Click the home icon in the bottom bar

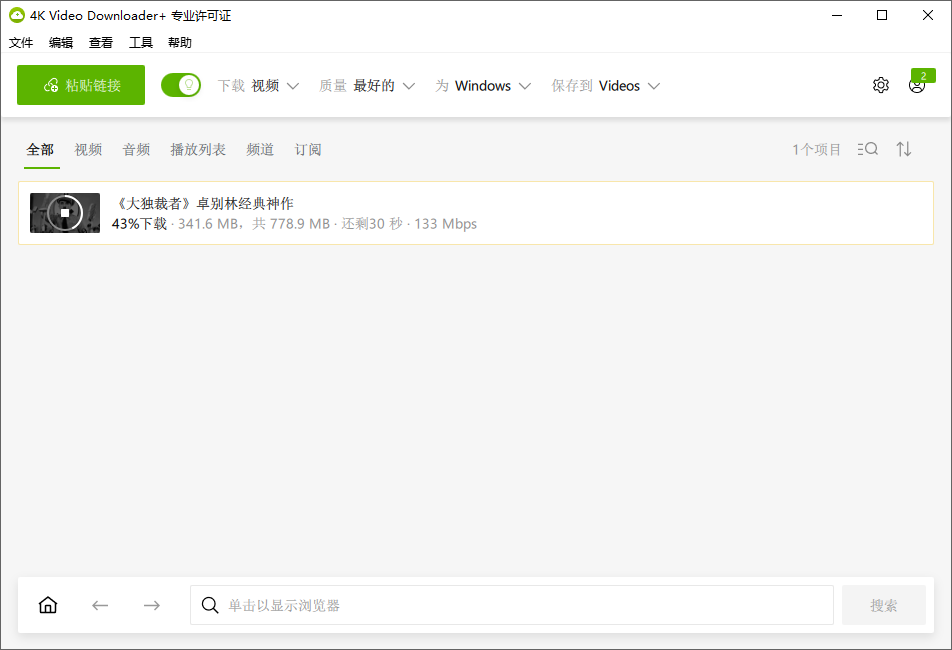pos(47,605)
